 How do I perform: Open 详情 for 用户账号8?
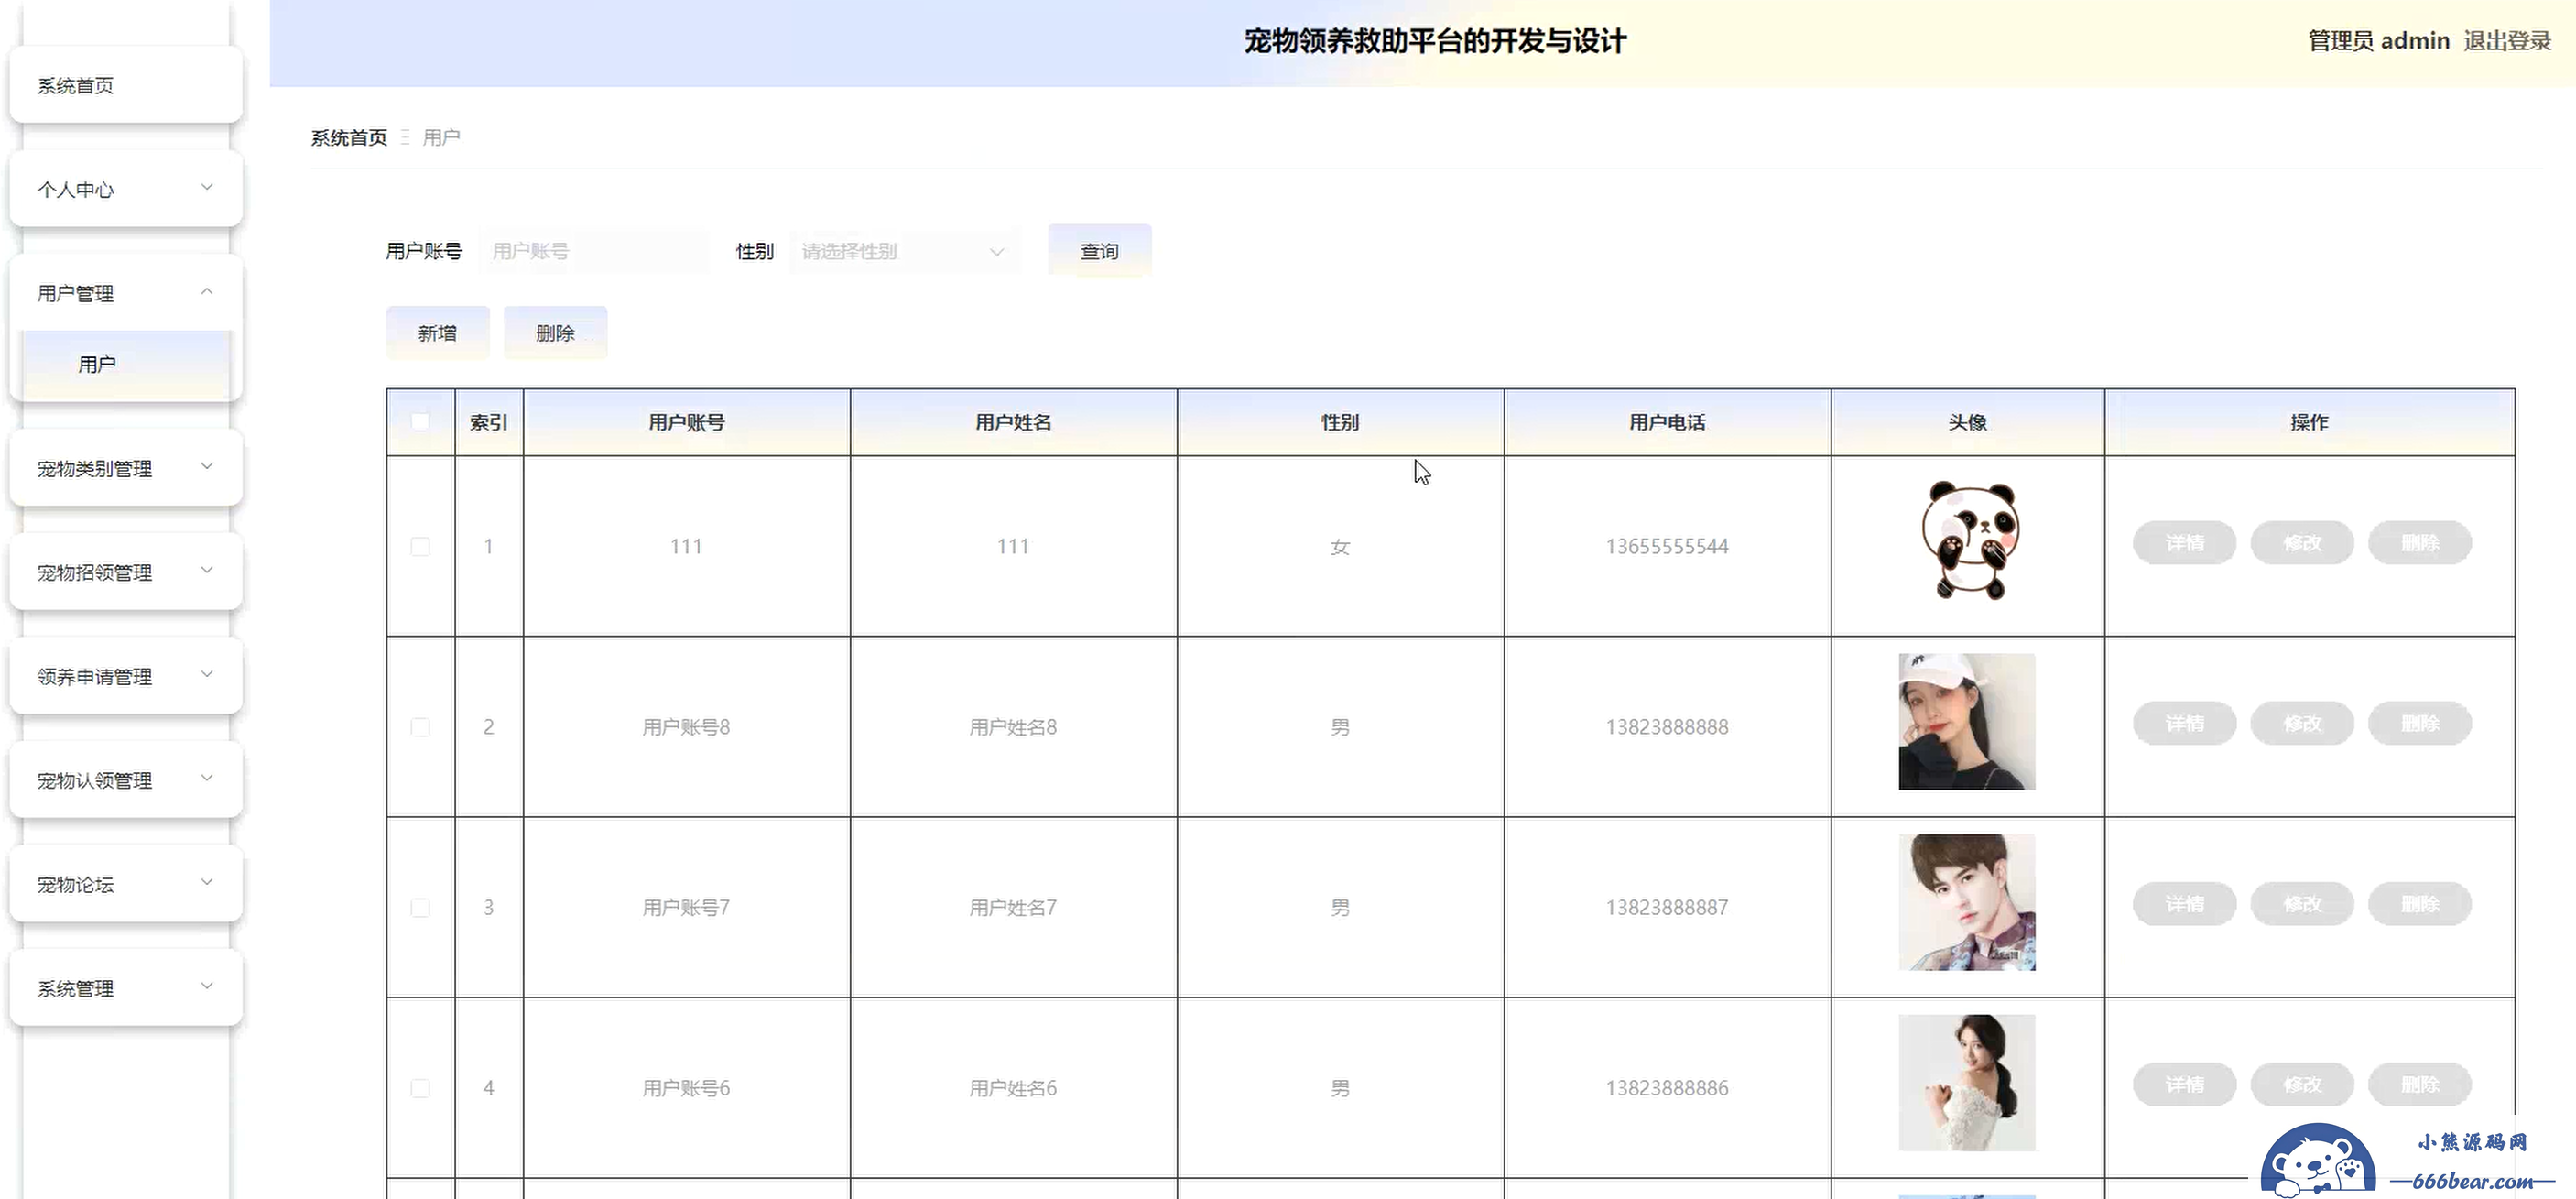(x=2185, y=723)
